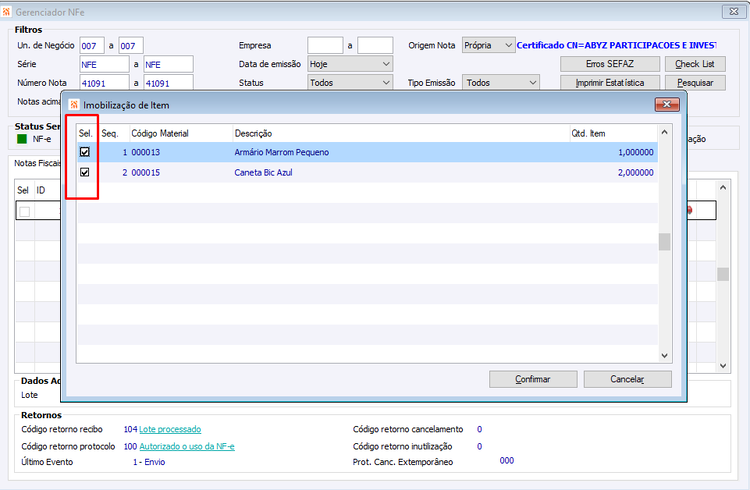Click the second Número Nota field

(x=169, y=83)
